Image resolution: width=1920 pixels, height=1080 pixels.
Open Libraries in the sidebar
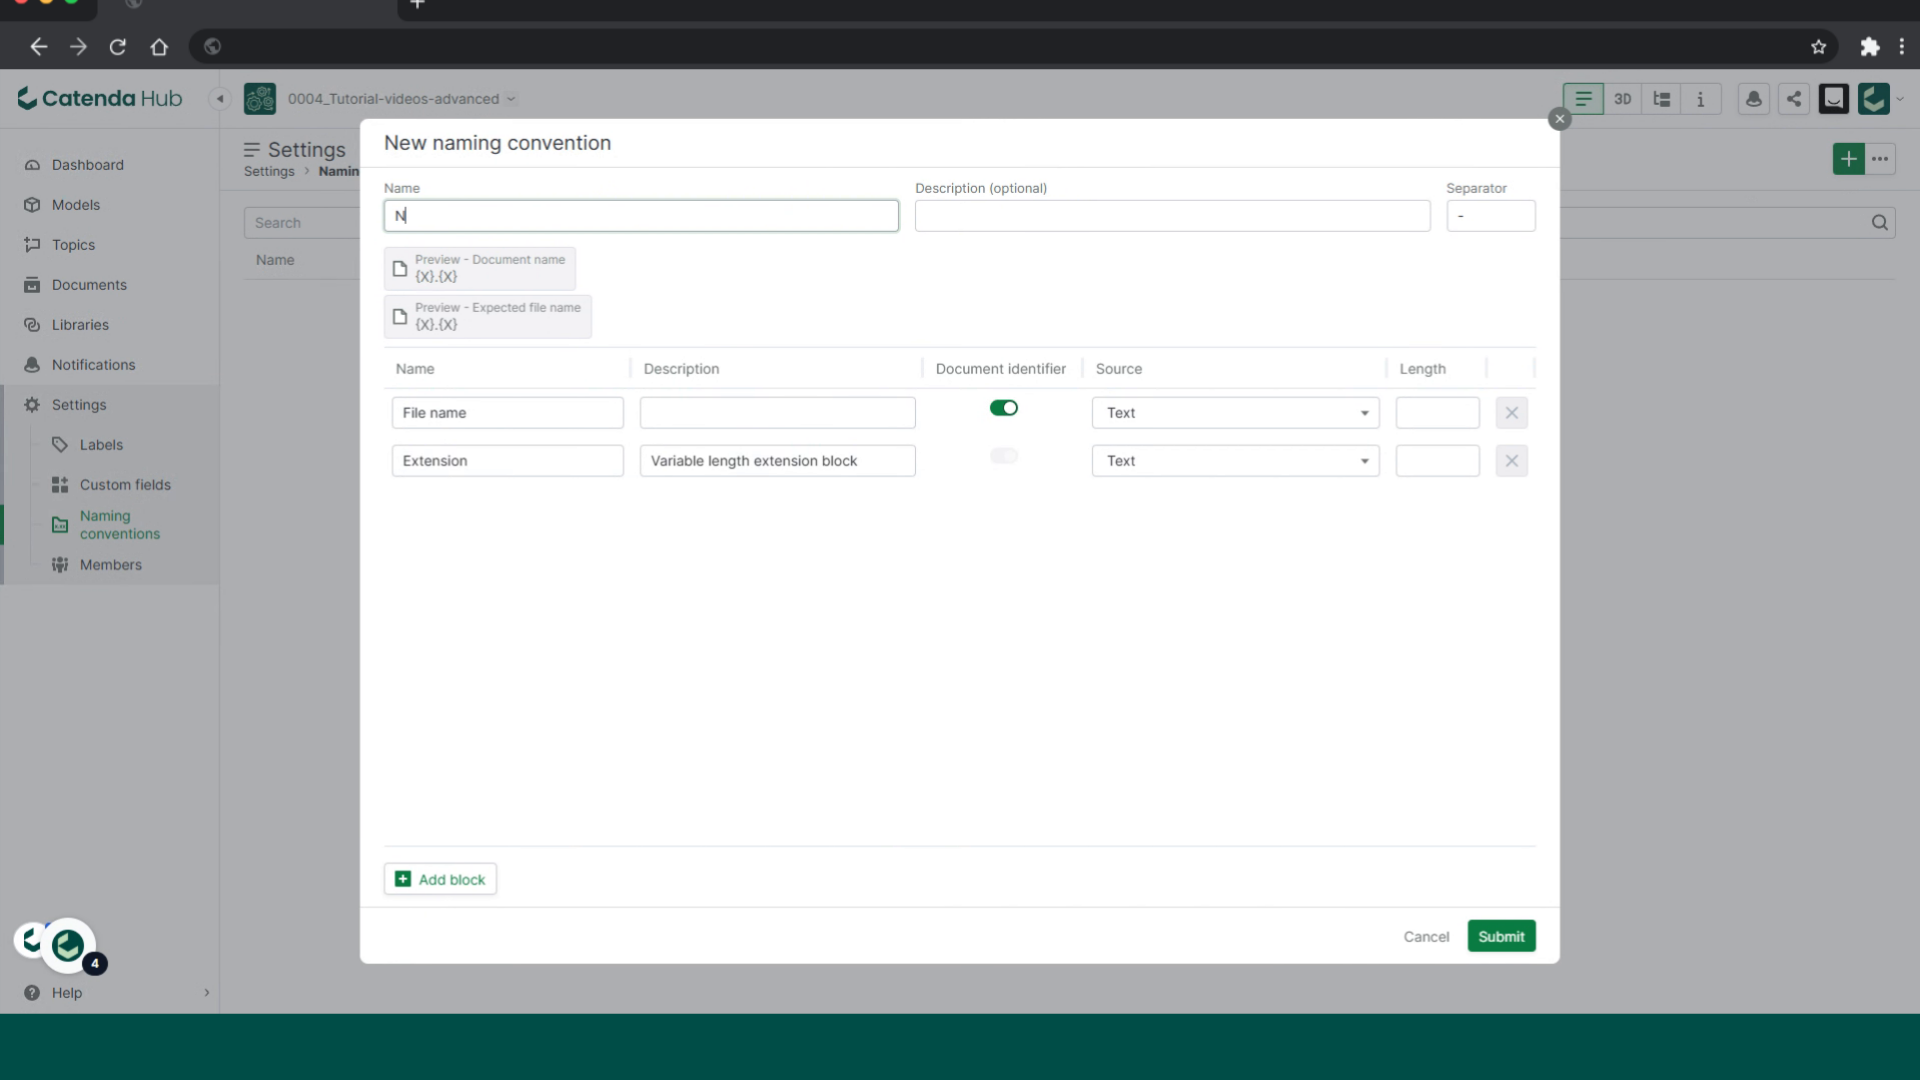coord(80,325)
